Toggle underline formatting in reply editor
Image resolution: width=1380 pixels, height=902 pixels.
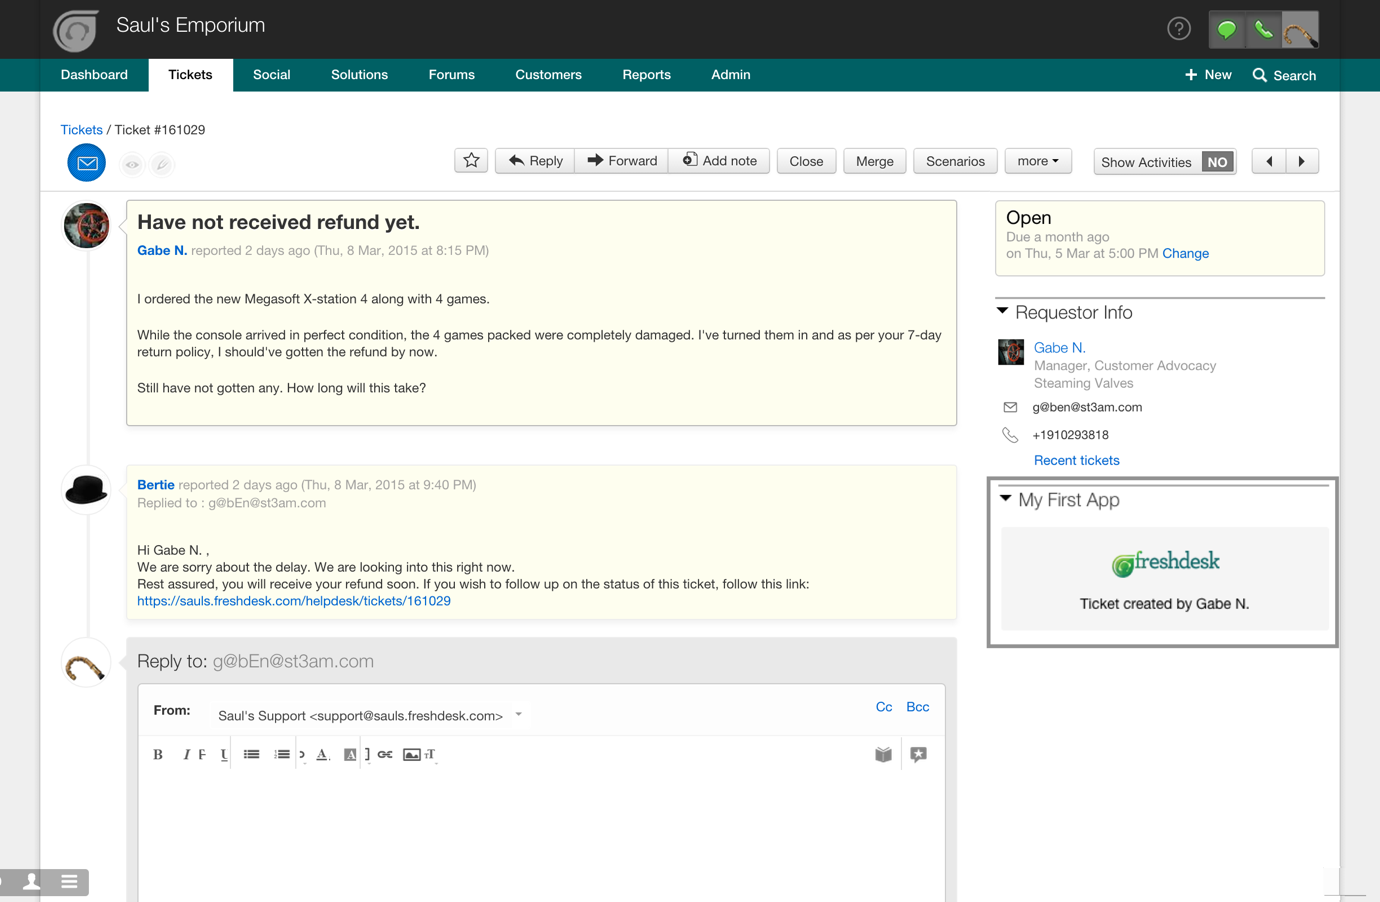click(x=224, y=755)
